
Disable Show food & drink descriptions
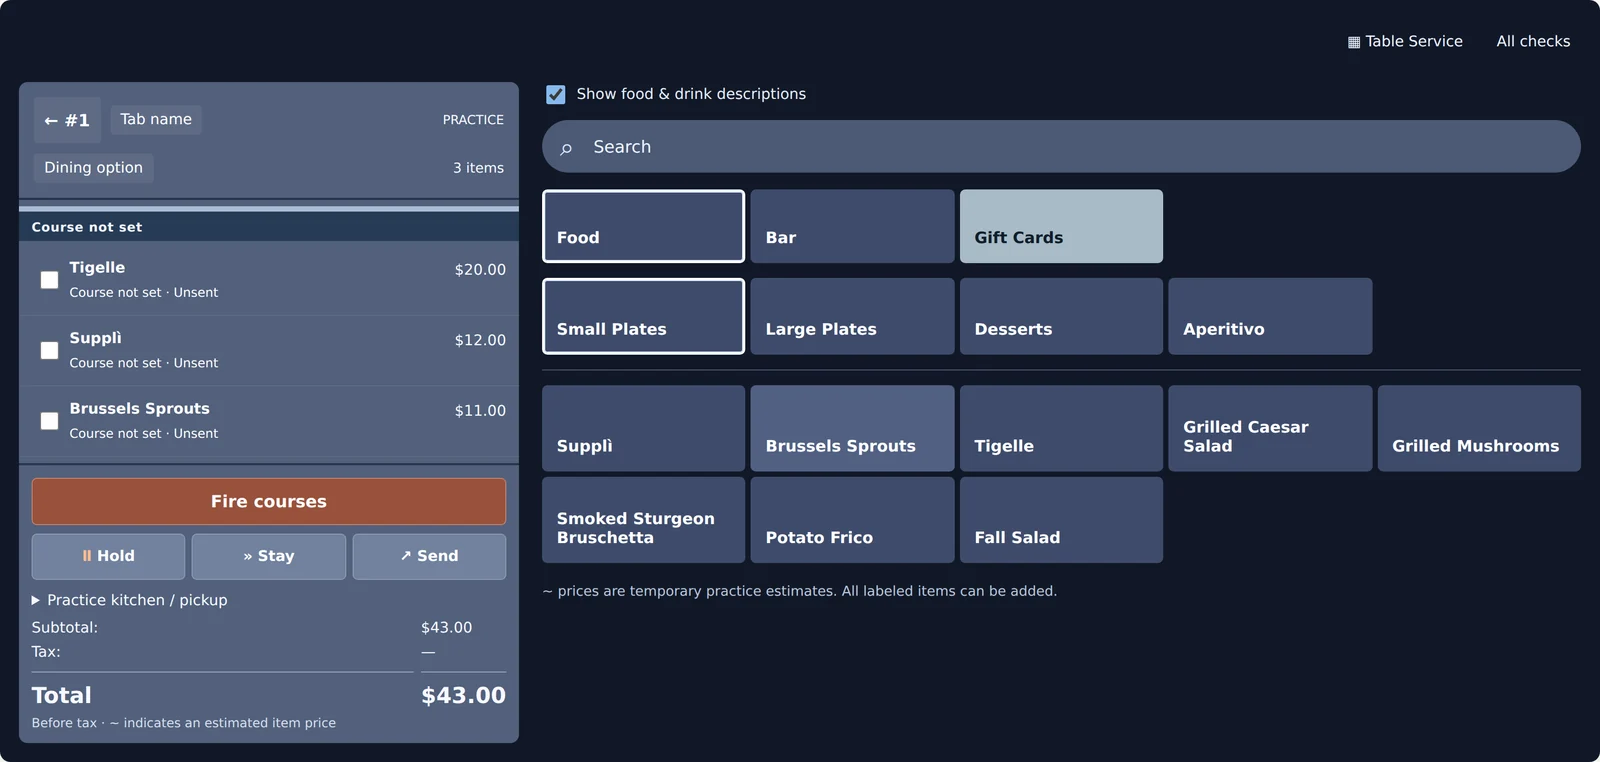(556, 94)
